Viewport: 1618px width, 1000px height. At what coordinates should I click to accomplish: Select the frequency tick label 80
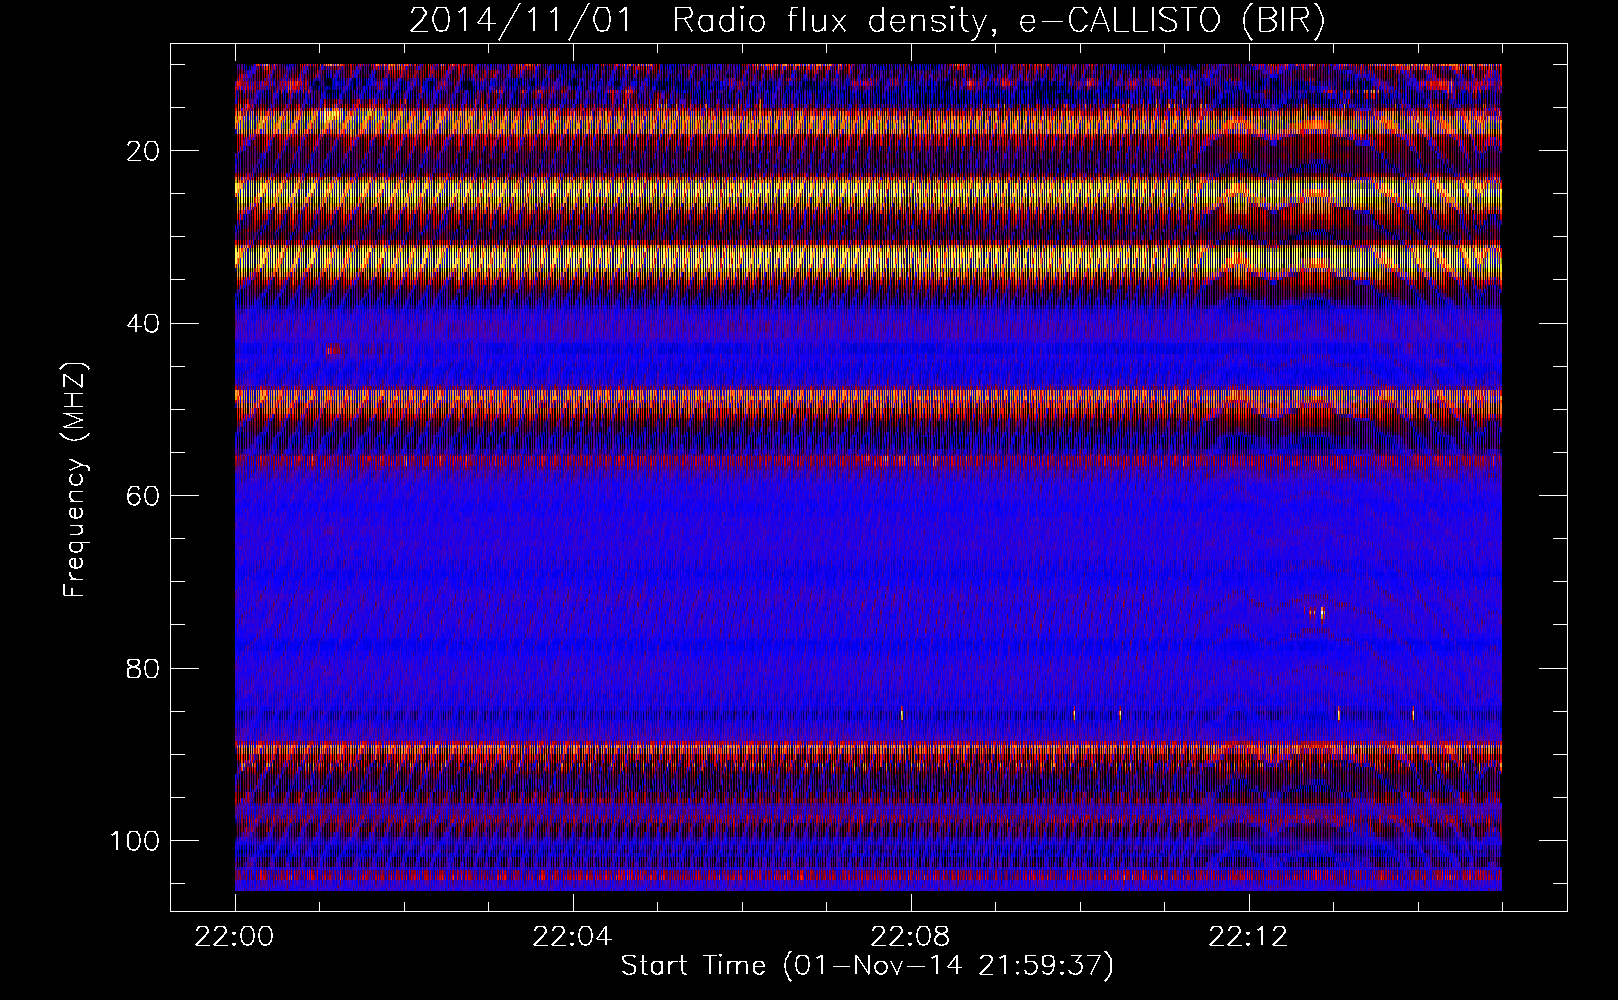144,668
